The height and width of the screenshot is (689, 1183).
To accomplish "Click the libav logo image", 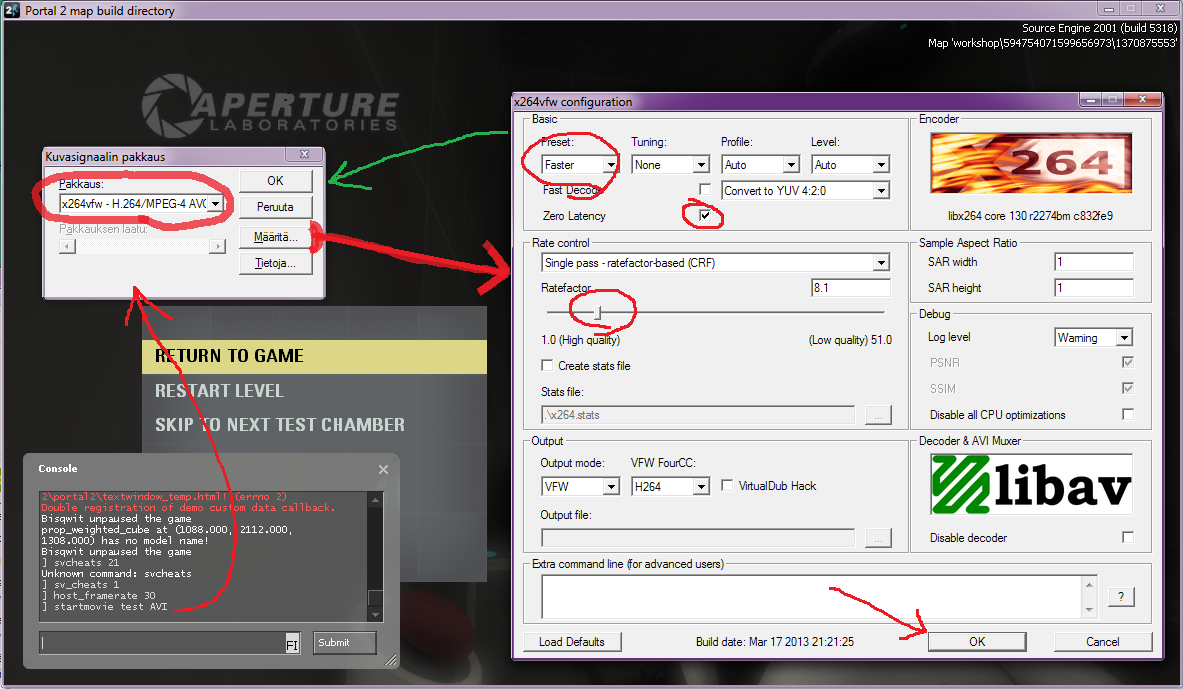I will [x=1031, y=484].
